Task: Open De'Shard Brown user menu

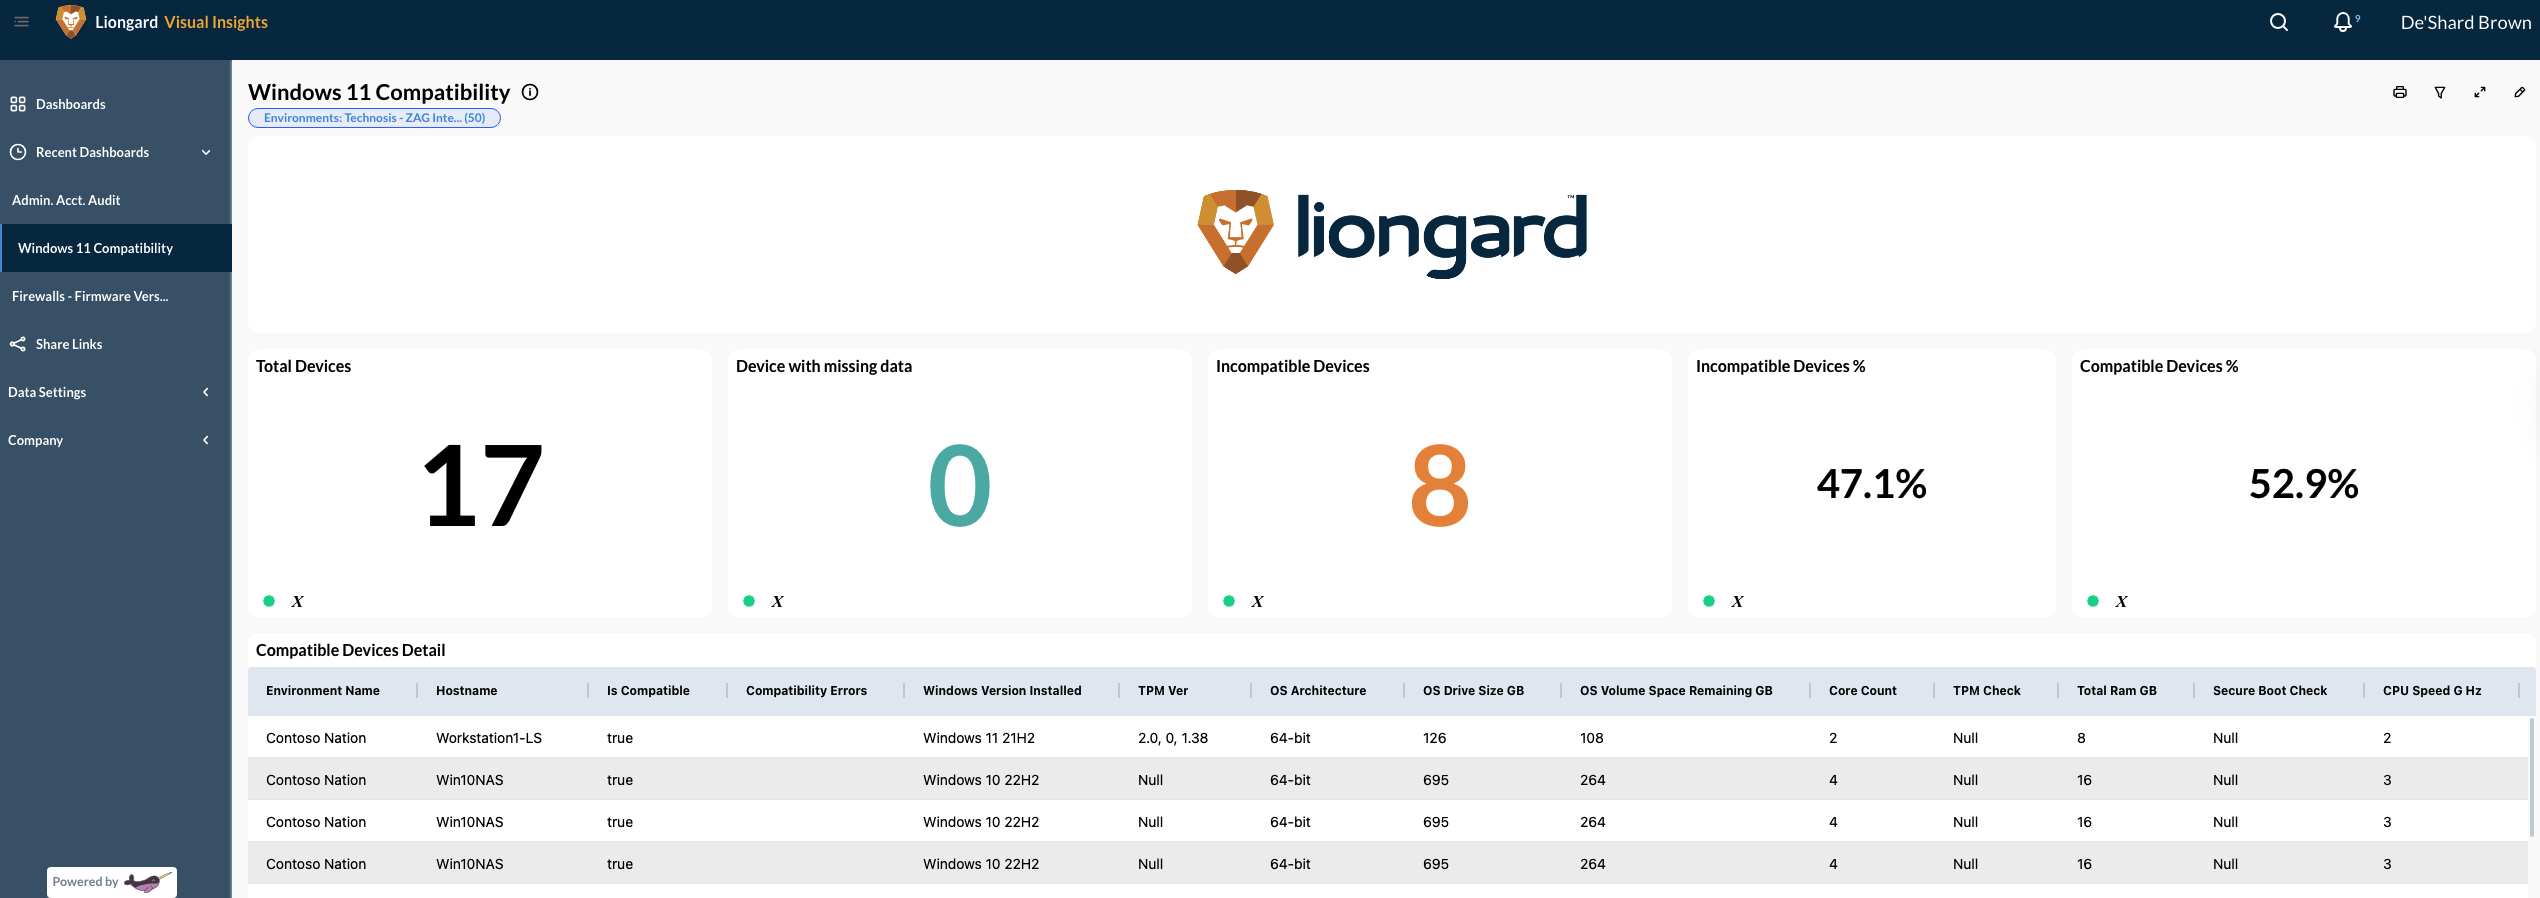Action: pos(2465,22)
